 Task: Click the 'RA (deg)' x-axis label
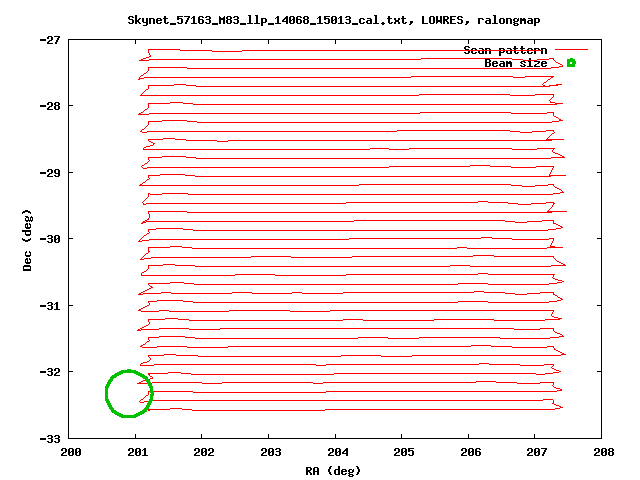tap(333, 471)
